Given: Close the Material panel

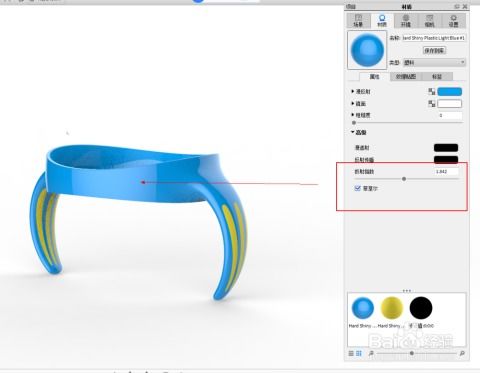Looking at the screenshot, I should (x=465, y=7).
